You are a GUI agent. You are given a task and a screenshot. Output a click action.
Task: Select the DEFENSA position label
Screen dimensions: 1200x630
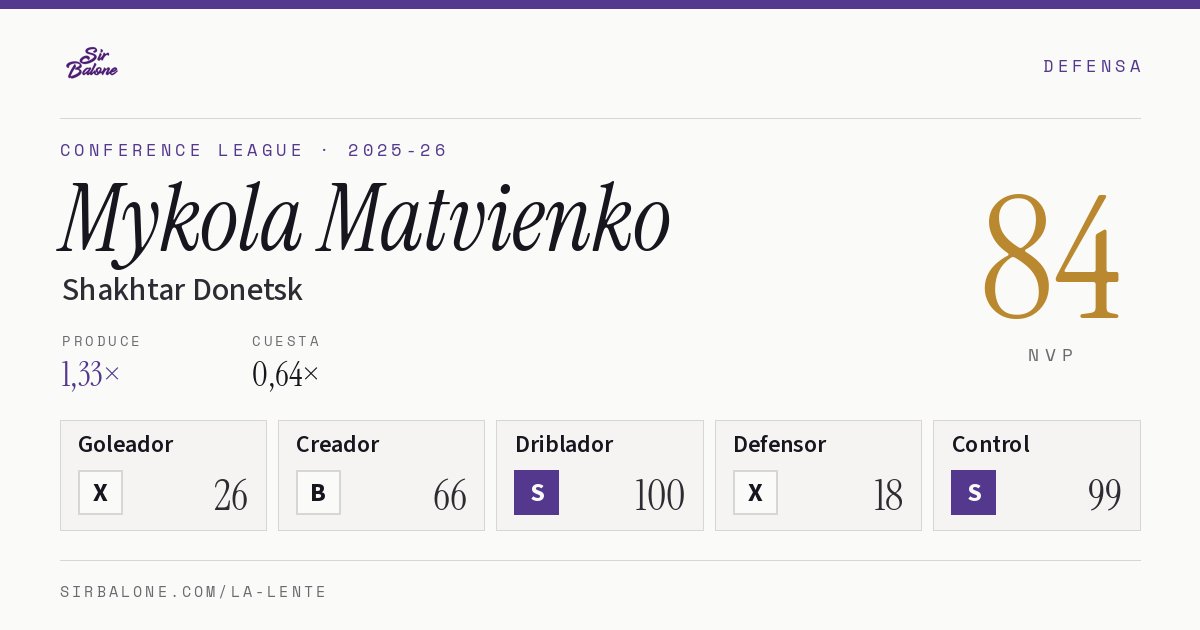pos(1092,66)
